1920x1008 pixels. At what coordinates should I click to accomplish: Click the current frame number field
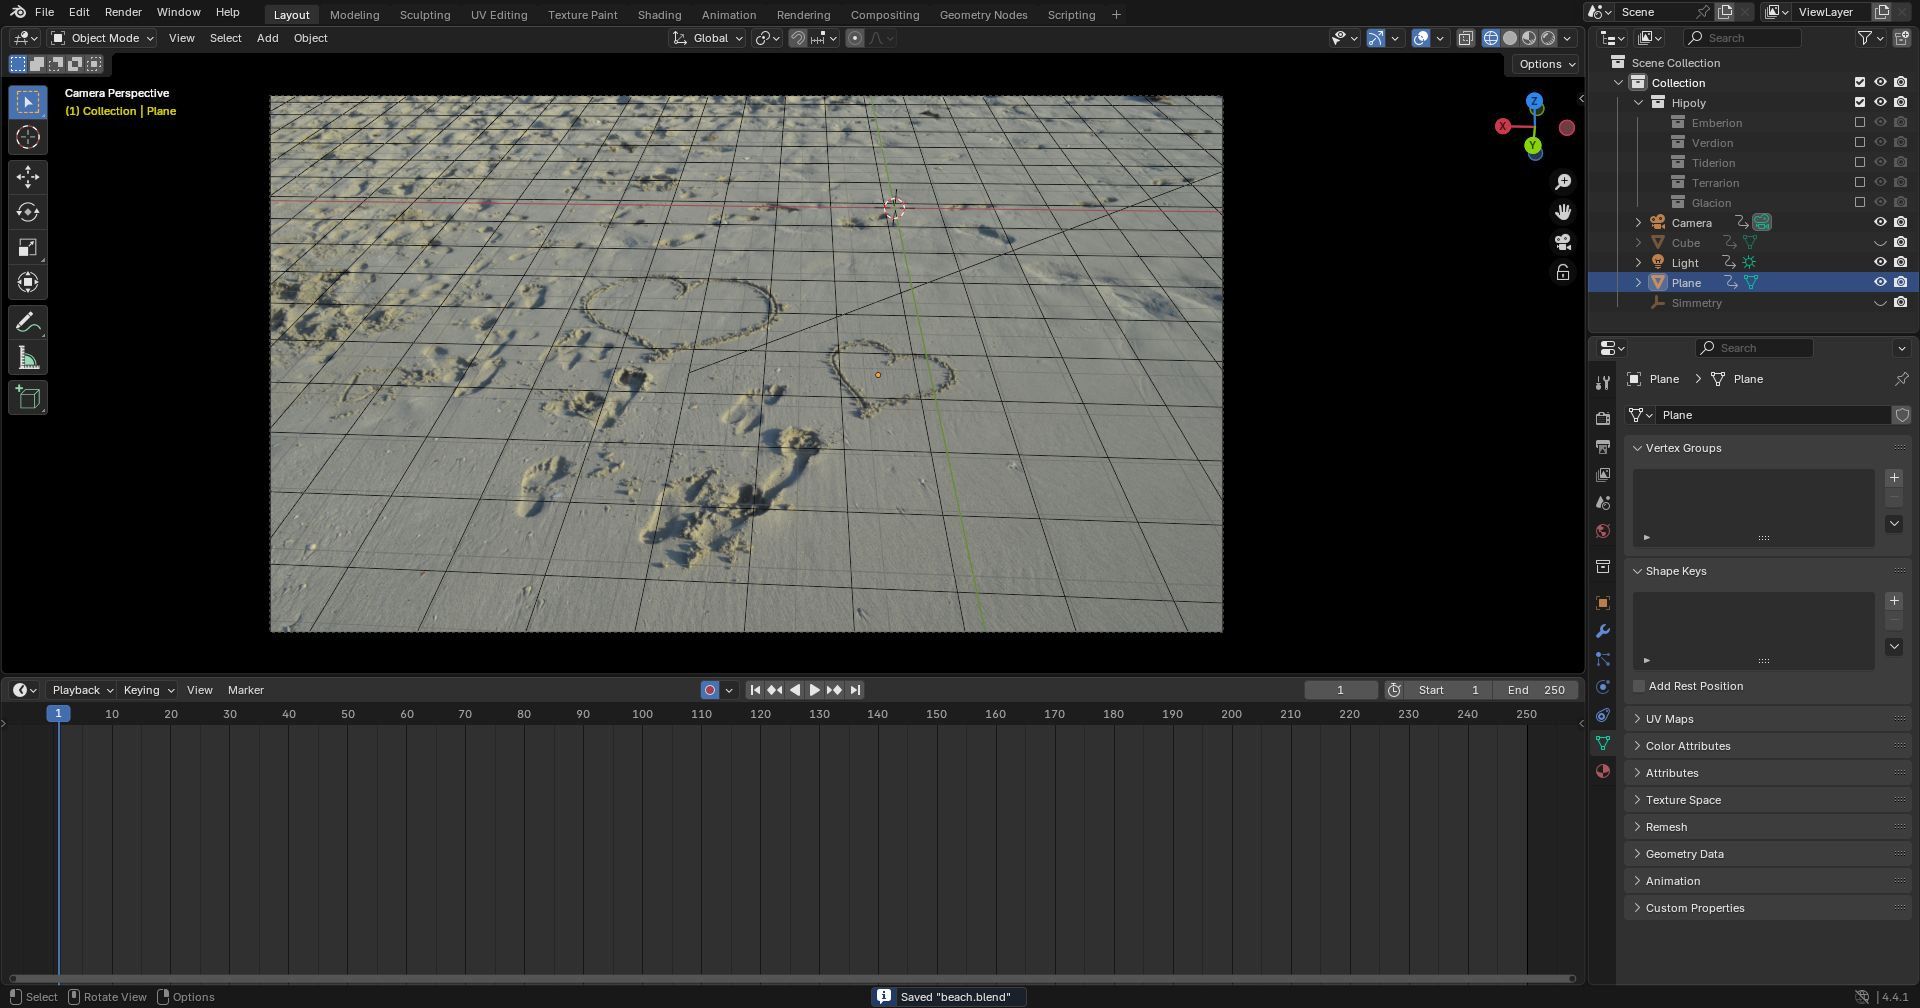pyautogui.click(x=1341, y=690)
